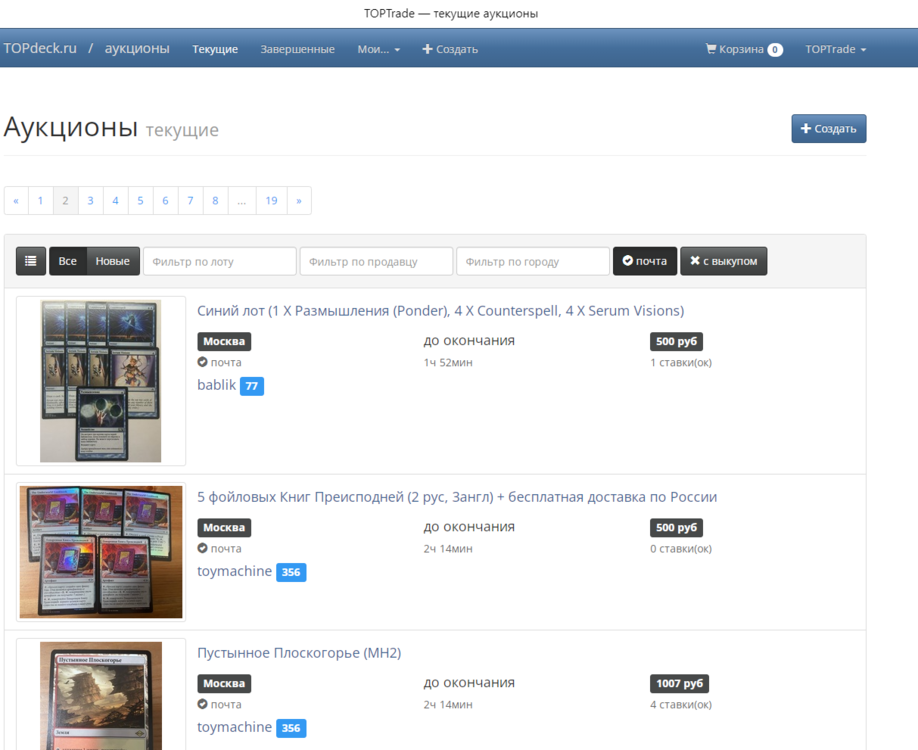Viewport: 918px width, 750px height.
Task: Select the Текущие navigation tab
Action: (215, 49)
